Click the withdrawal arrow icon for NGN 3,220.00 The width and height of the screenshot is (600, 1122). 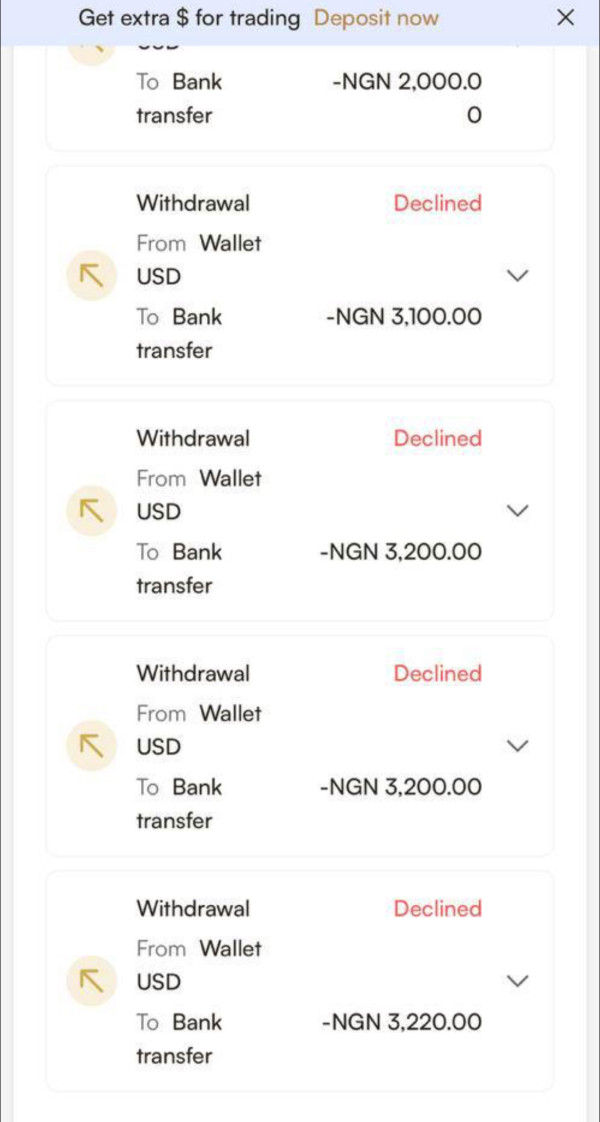pos(92,980)
